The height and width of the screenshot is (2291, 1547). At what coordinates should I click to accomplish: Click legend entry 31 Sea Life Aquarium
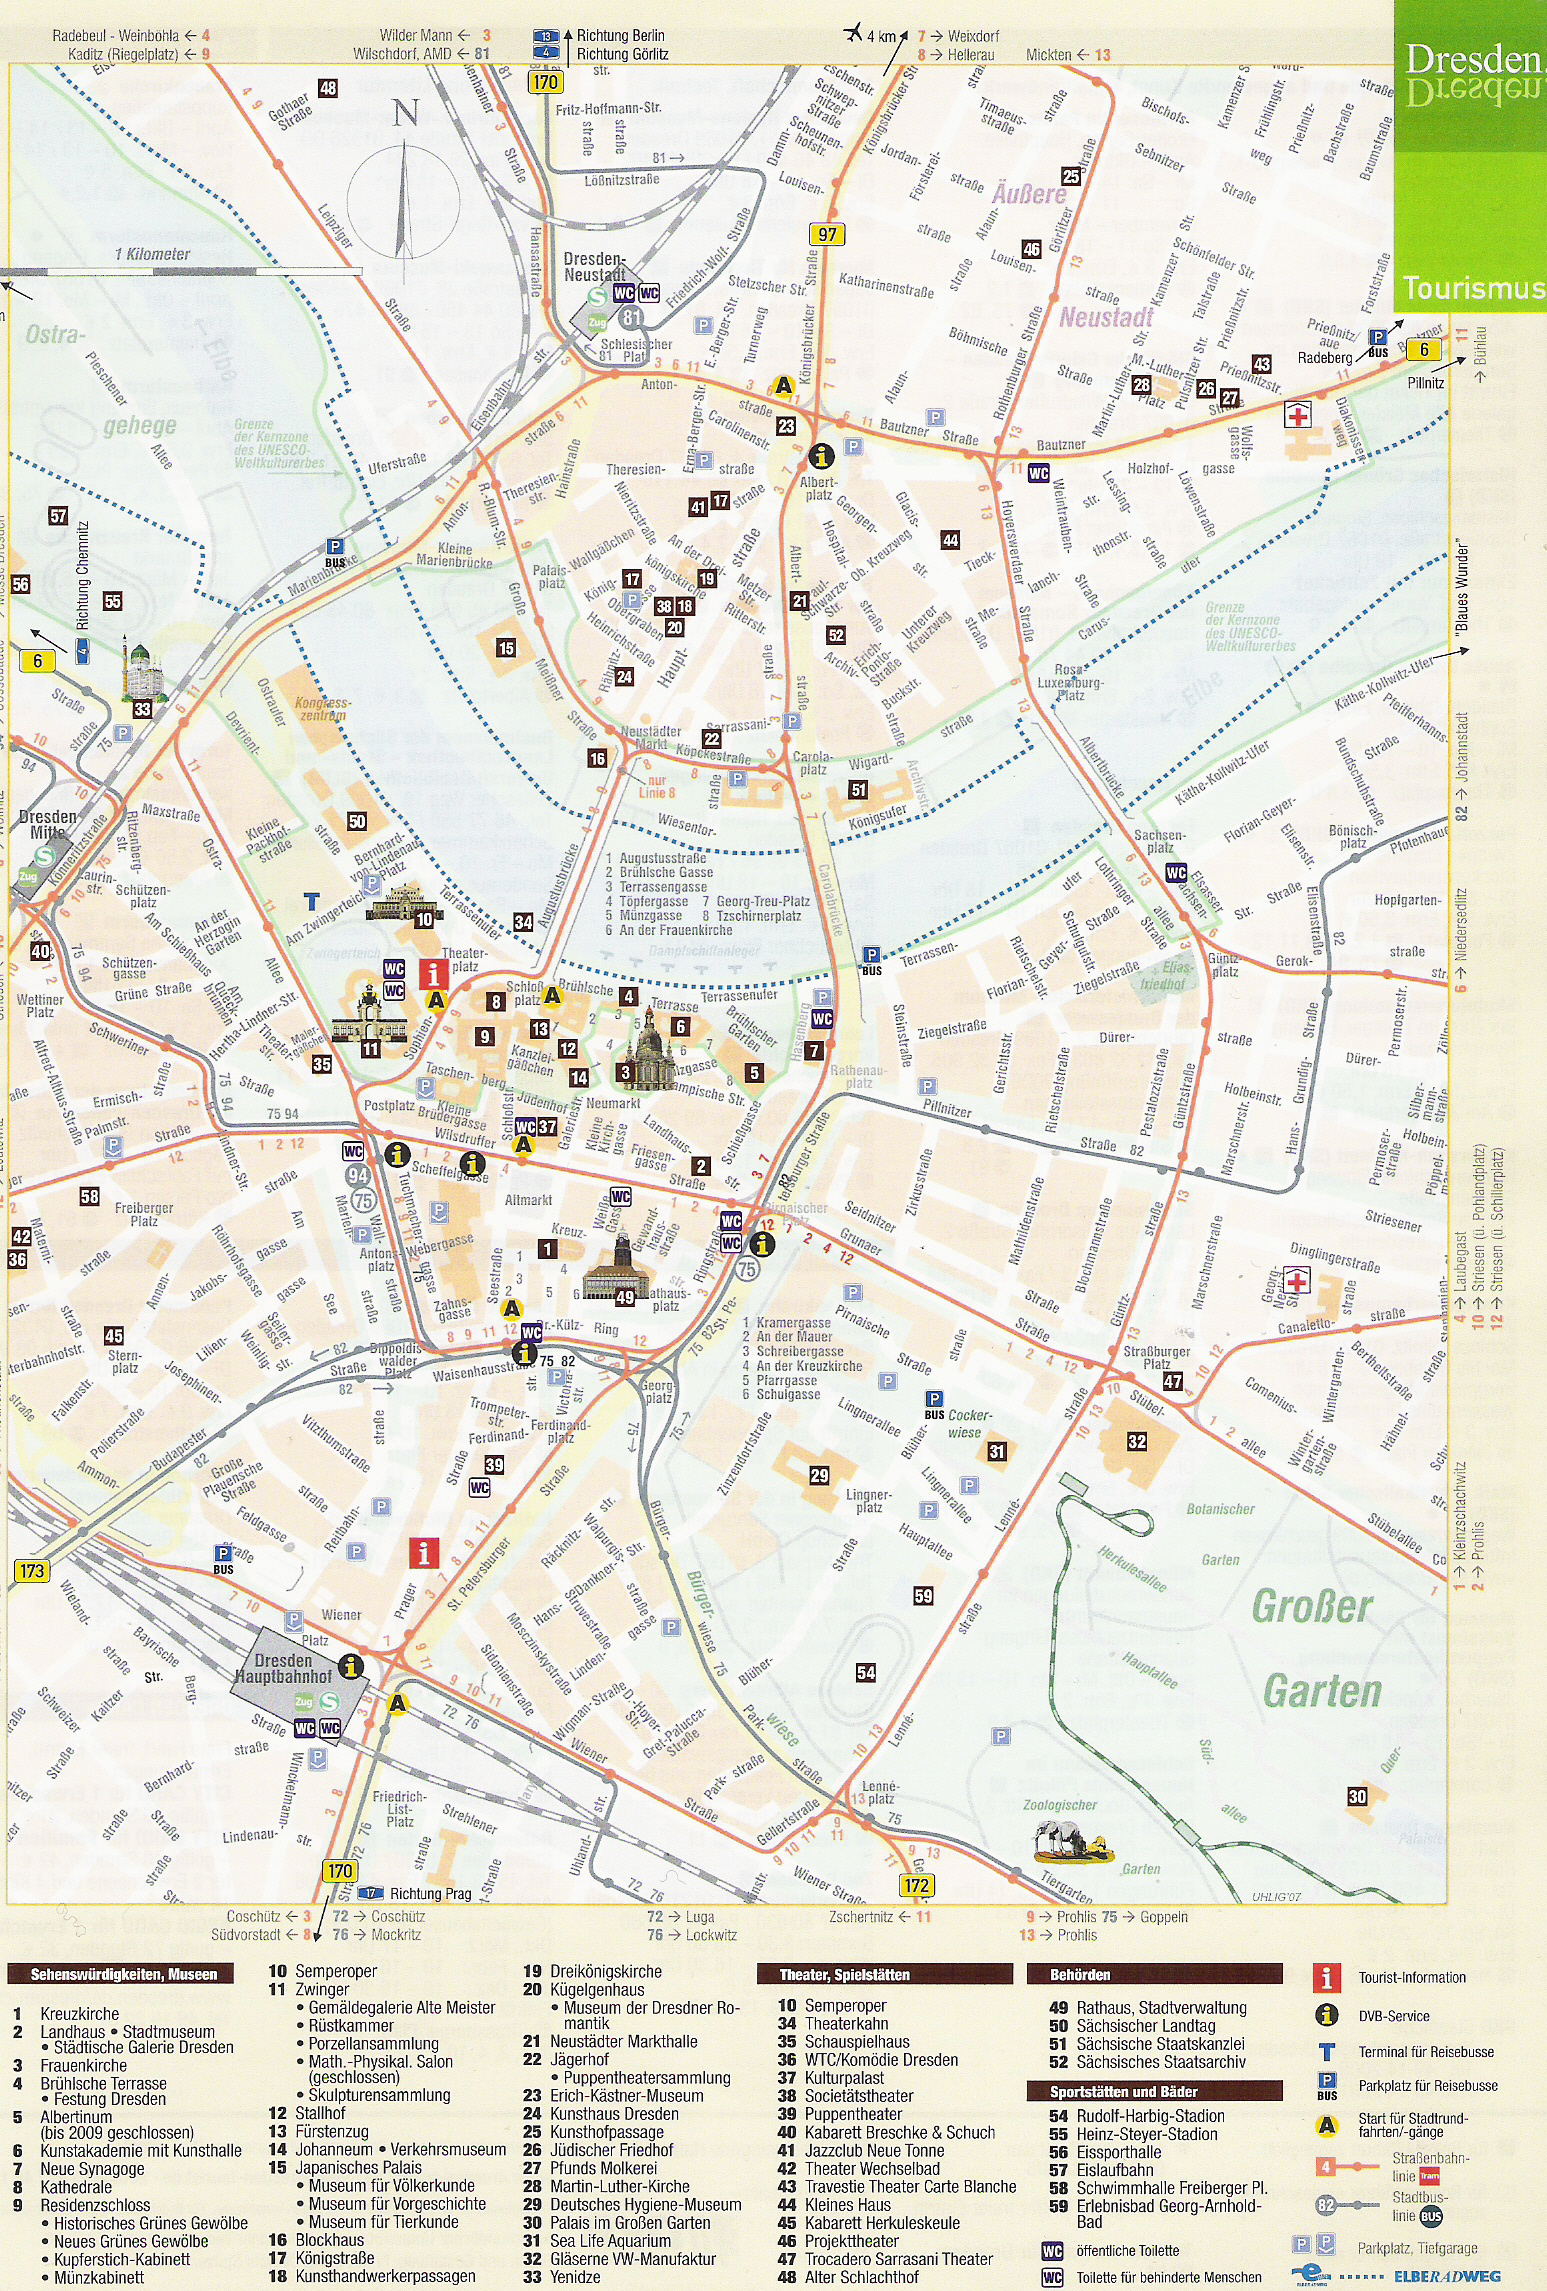[597, 2240]
